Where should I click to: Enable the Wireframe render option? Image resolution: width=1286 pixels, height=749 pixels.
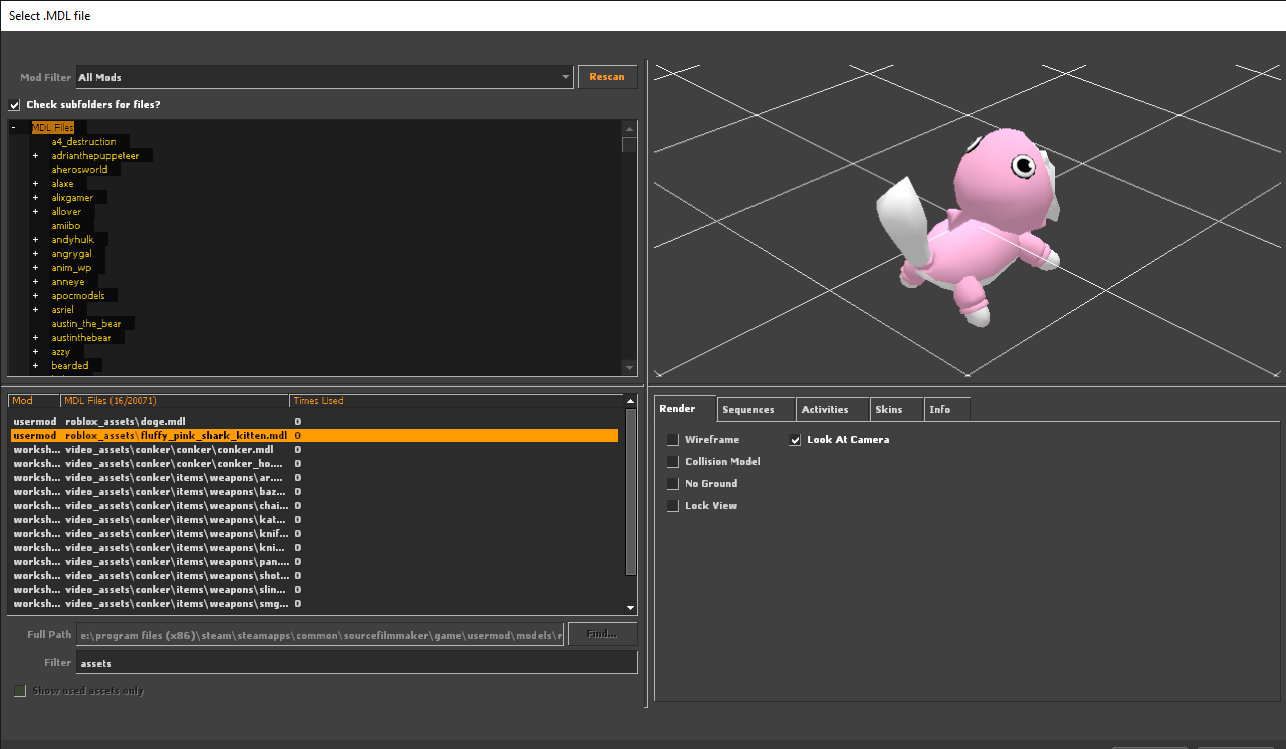pyautogui.click(x=673, y=440)
